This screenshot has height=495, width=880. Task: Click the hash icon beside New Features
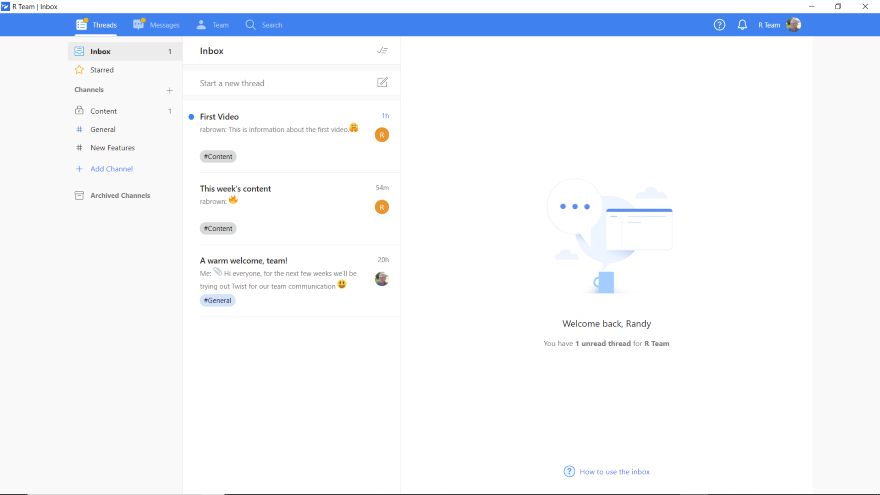(x=79, y=148)
